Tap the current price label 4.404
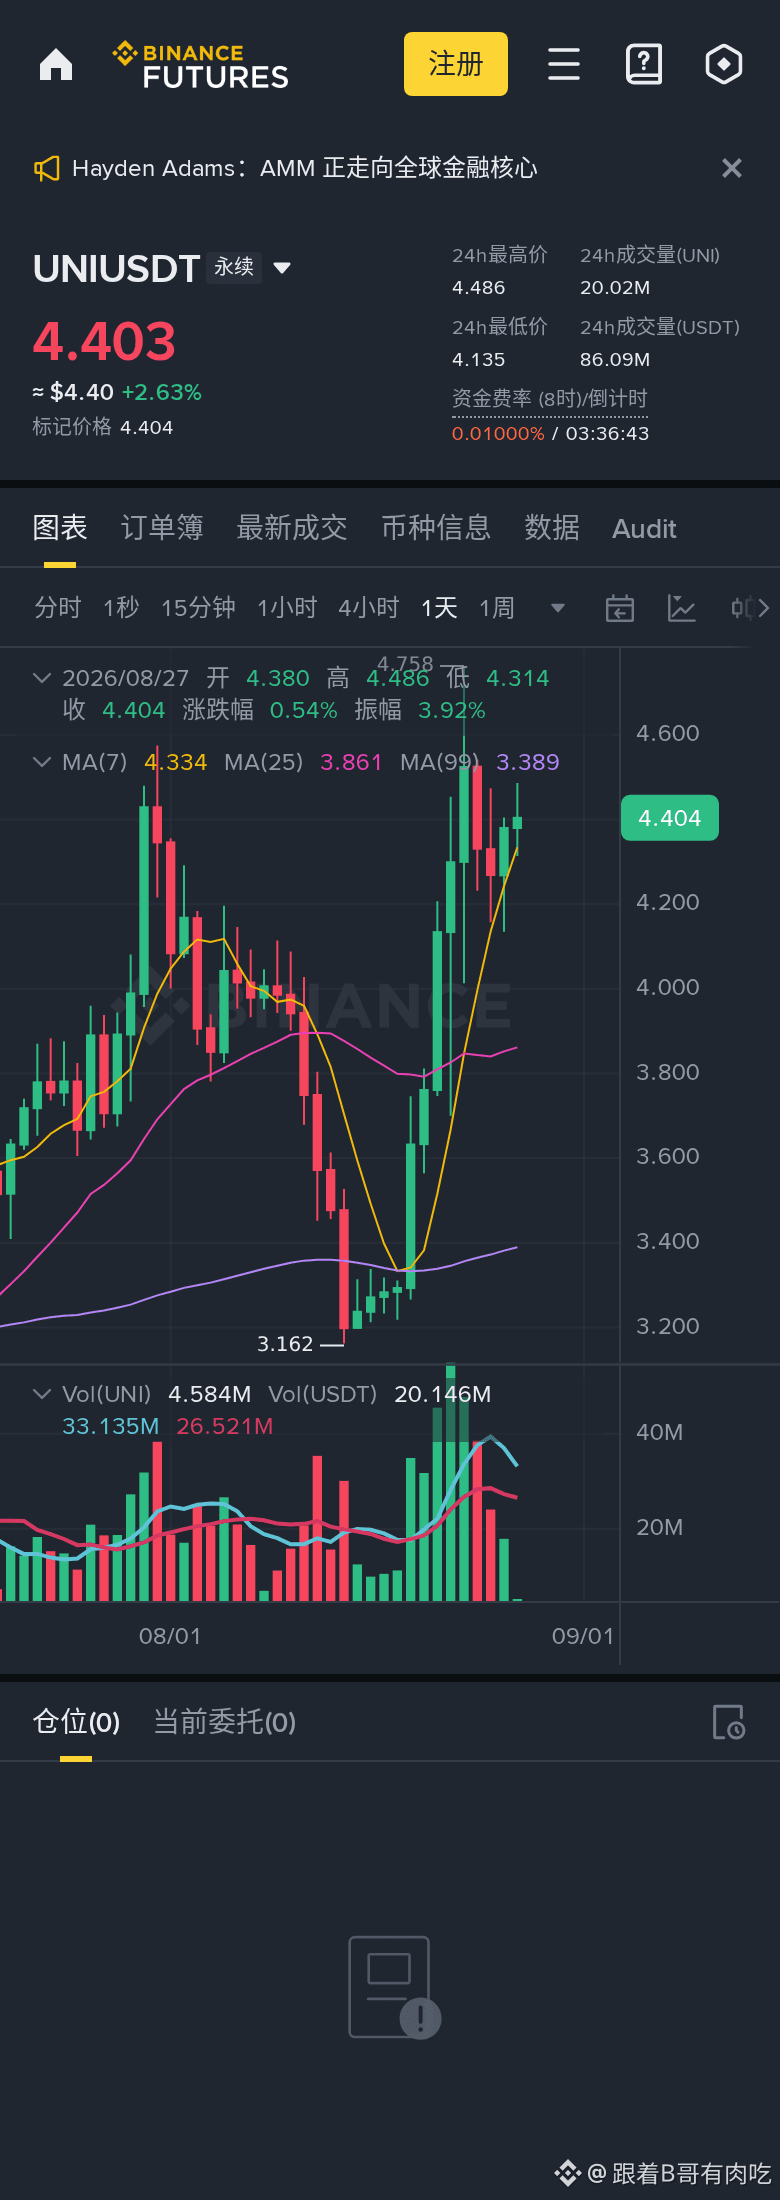The height and width of the screenshot is (2200, 780). click(670, 818)
